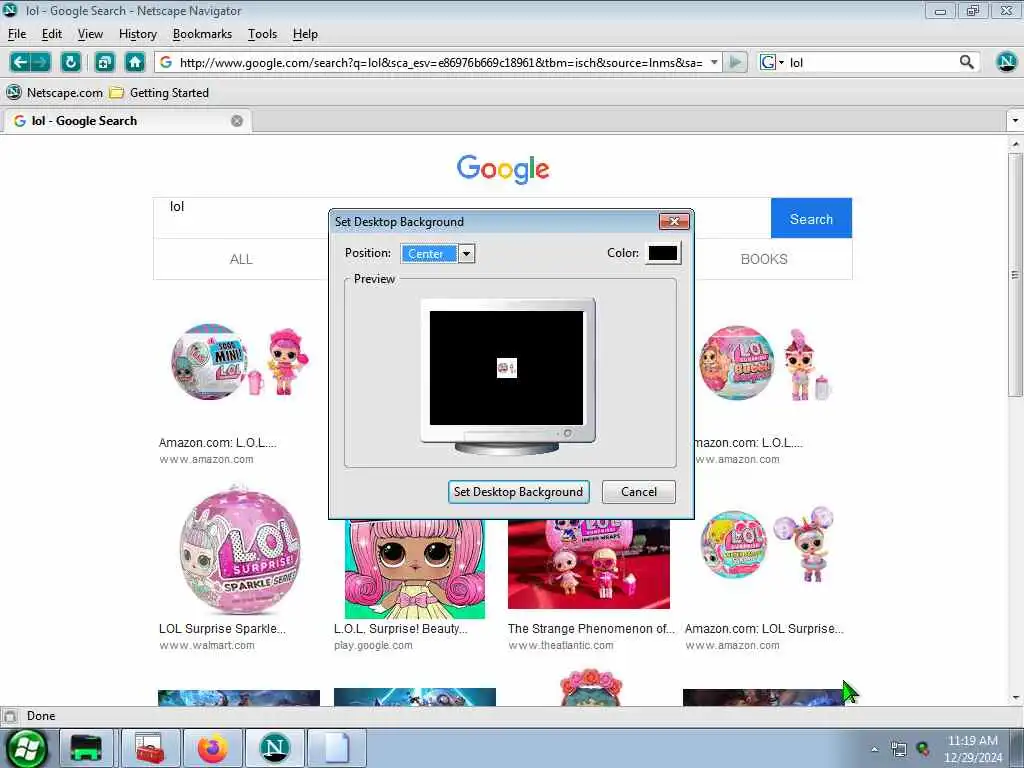The image size is (1024, 768).
Task: Open the Help menu
Action: pos(305,34)
